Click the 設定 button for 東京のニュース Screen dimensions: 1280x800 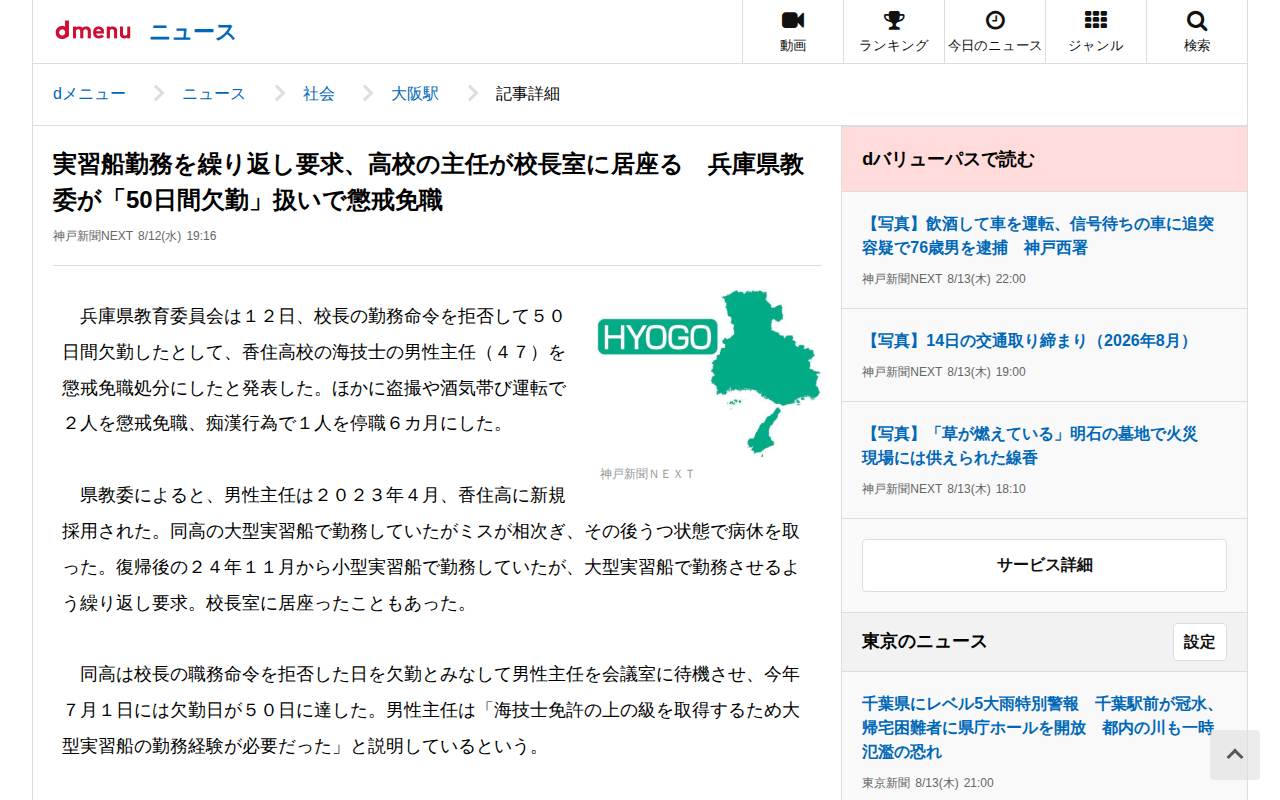pyautogui.click(x=1199, y=642)
